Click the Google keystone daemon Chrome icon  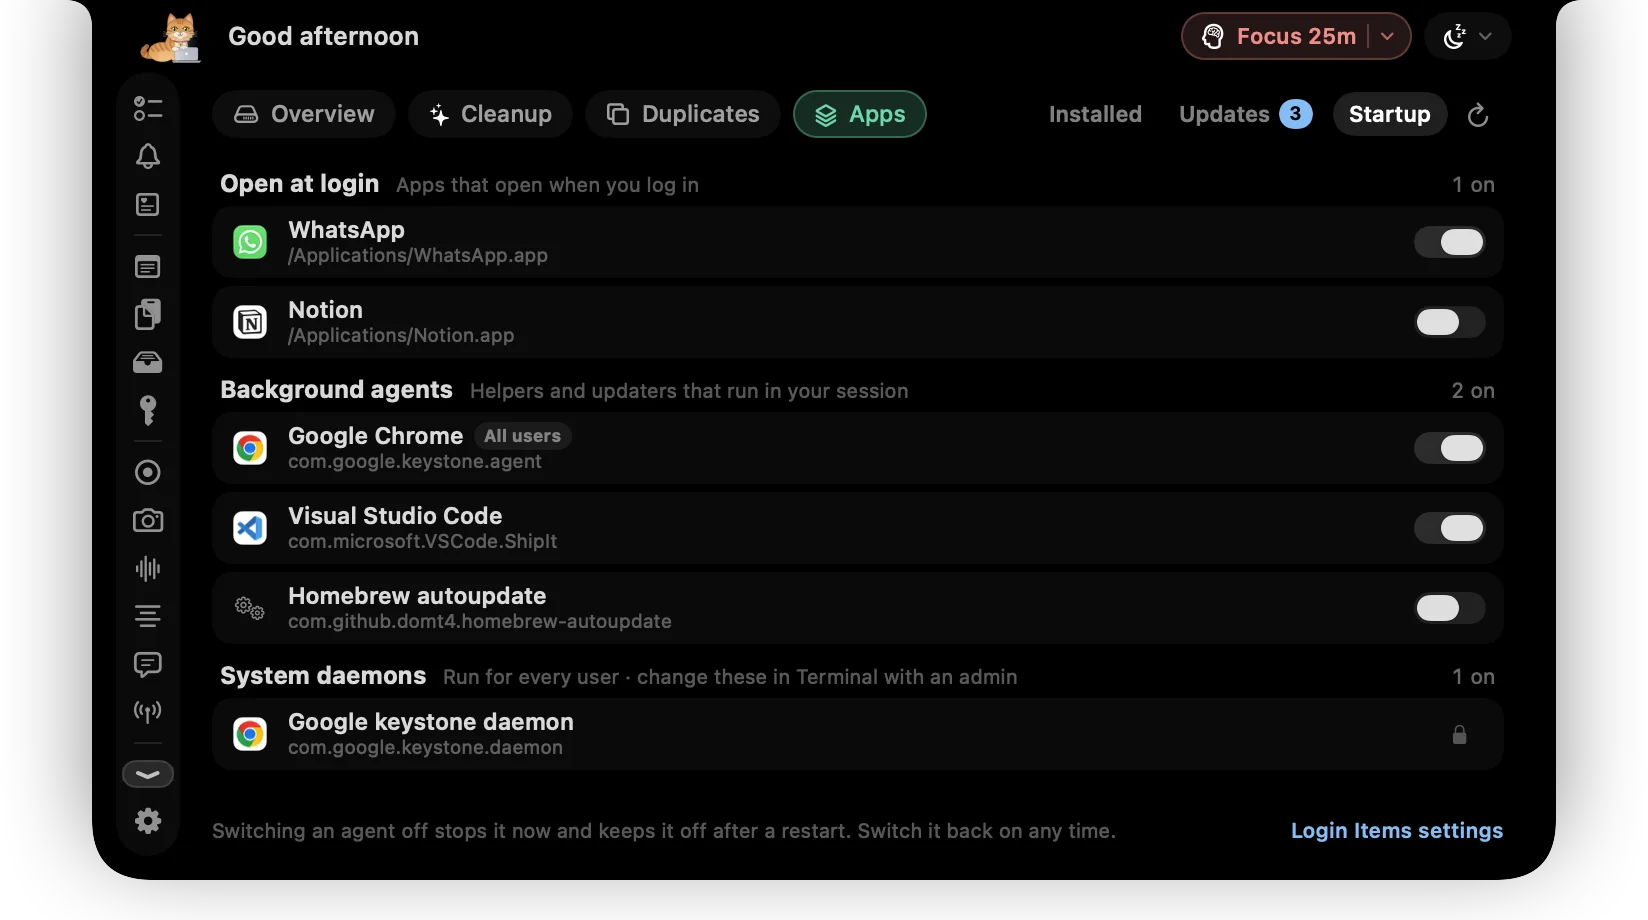click(x=250, y=734)
